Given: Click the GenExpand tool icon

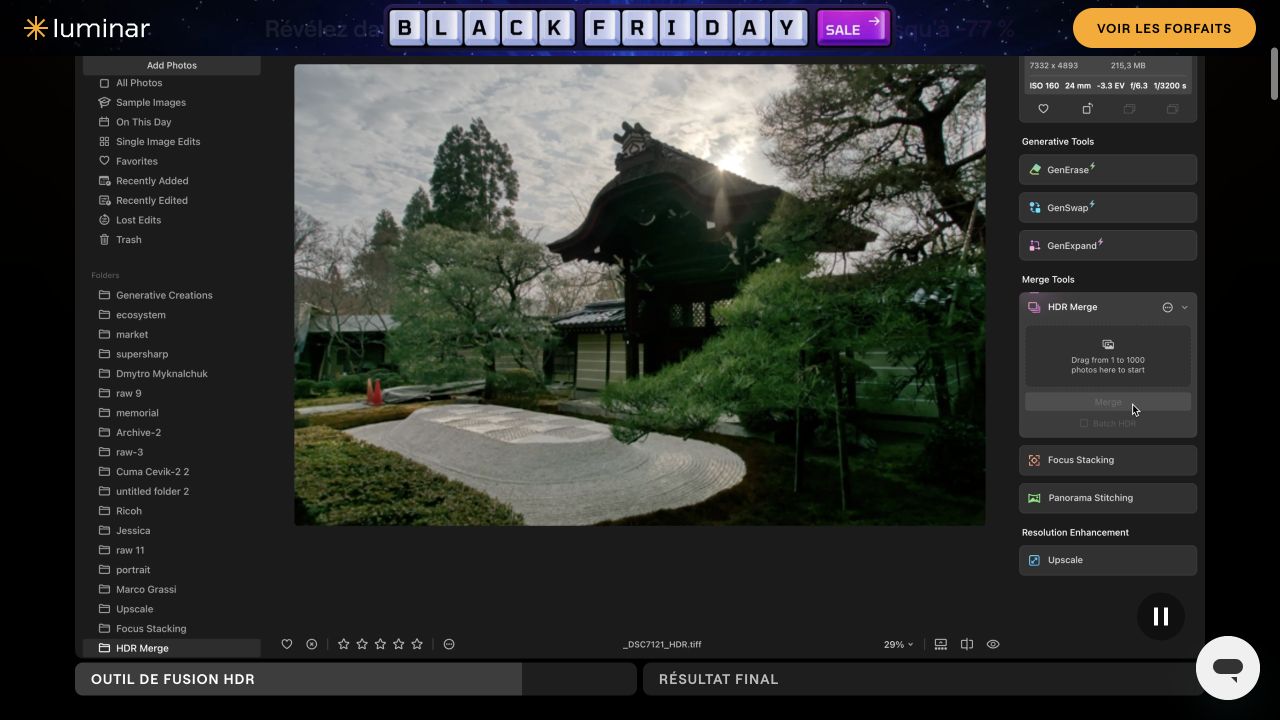Looking at the screenshot, I should pos(1035,246).
